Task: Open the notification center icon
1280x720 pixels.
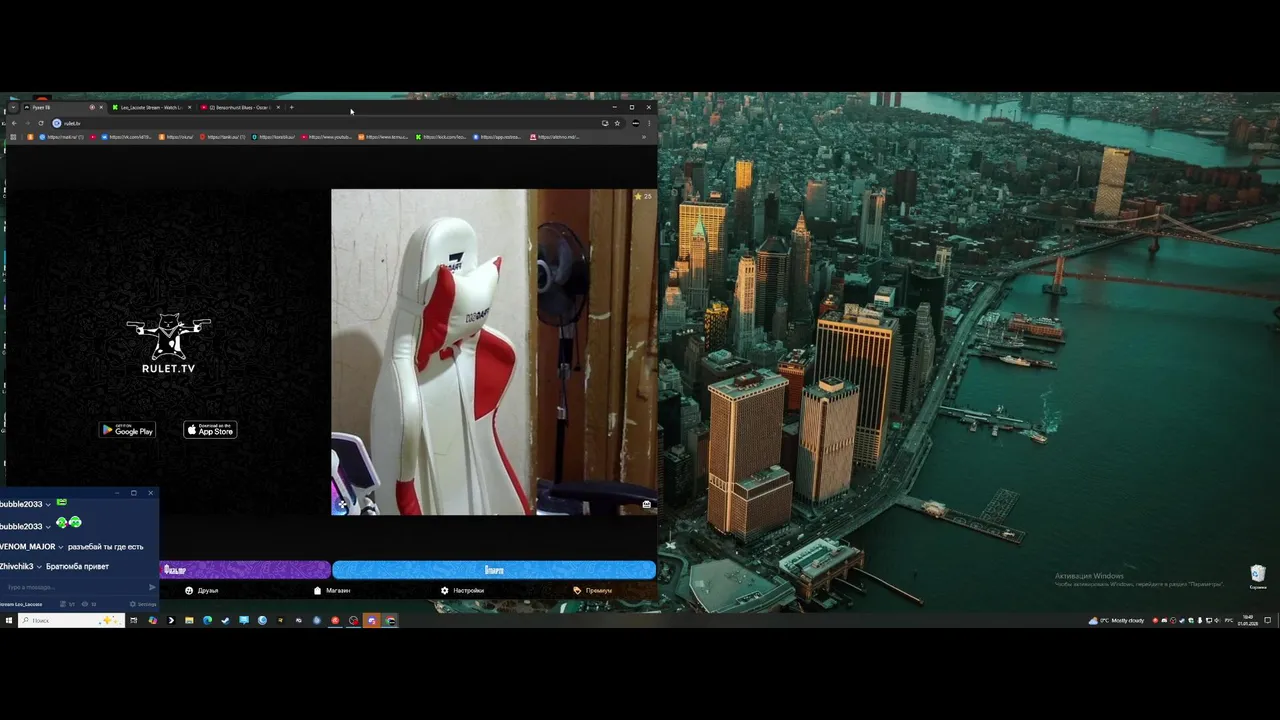Action: [x=1267, y=620]
